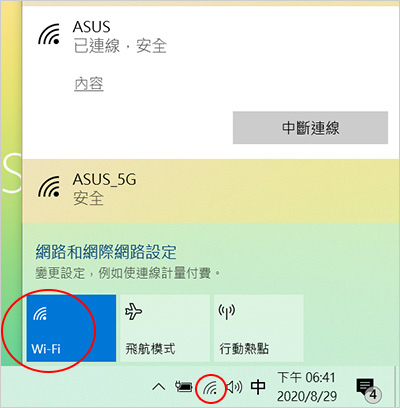Click the 安全 label under ASUS_5G

click(88, 199)
